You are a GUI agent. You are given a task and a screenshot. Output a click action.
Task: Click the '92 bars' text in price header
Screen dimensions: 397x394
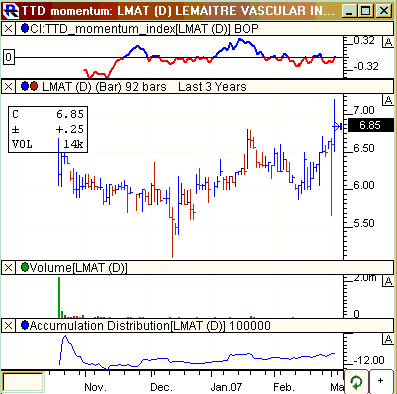coord(146,87)
